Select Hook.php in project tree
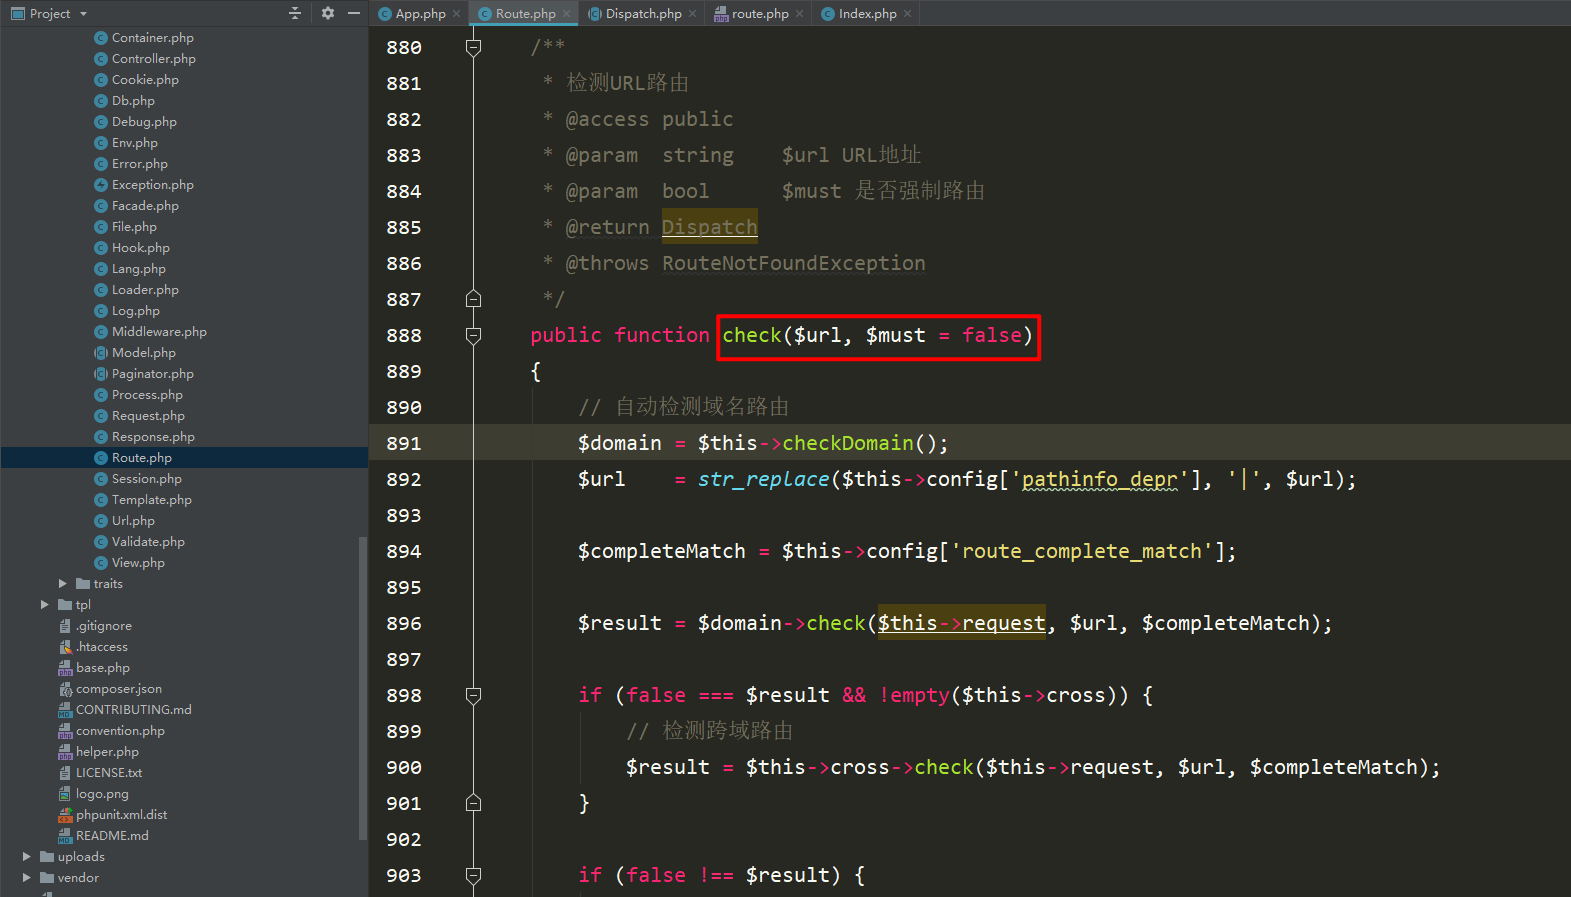 [x=141, y=248]
